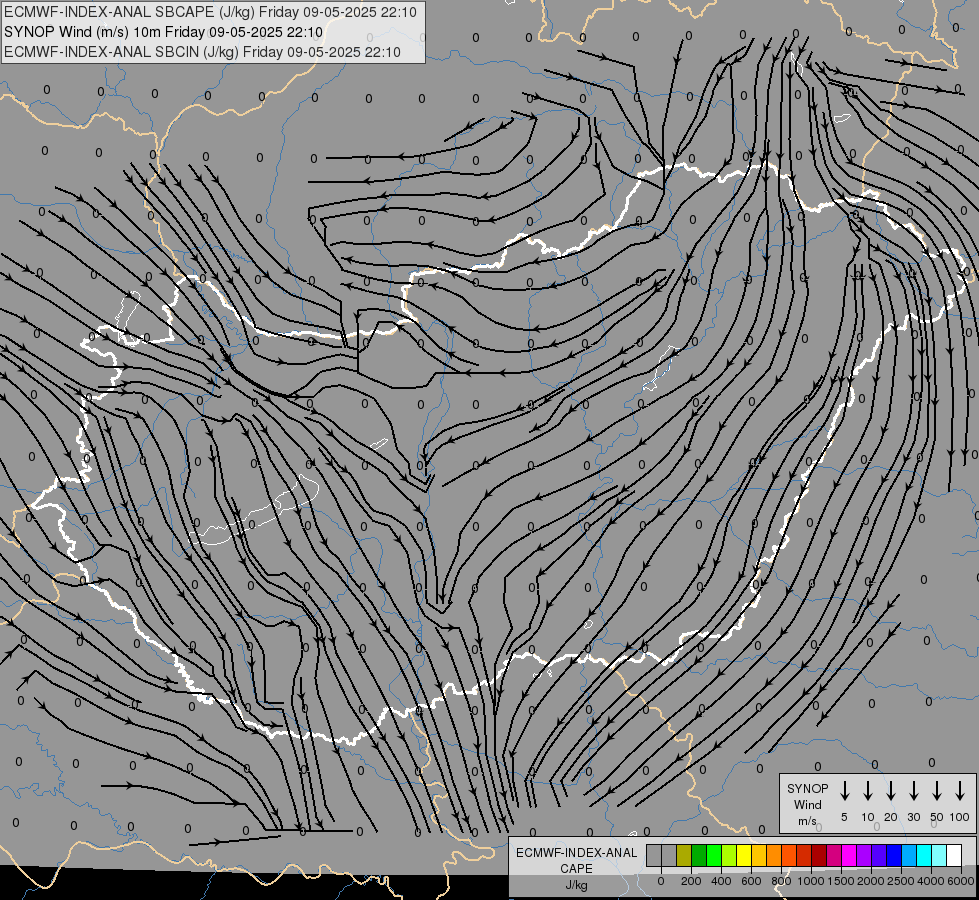979x900 pixels.
Task: Click the wind arrow above the 10 label
Action: pos(867,790)
